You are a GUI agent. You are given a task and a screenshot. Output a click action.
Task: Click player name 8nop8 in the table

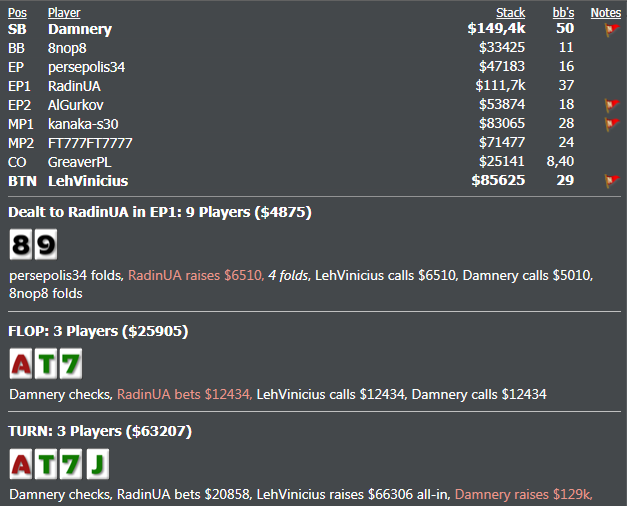(68, 48)
